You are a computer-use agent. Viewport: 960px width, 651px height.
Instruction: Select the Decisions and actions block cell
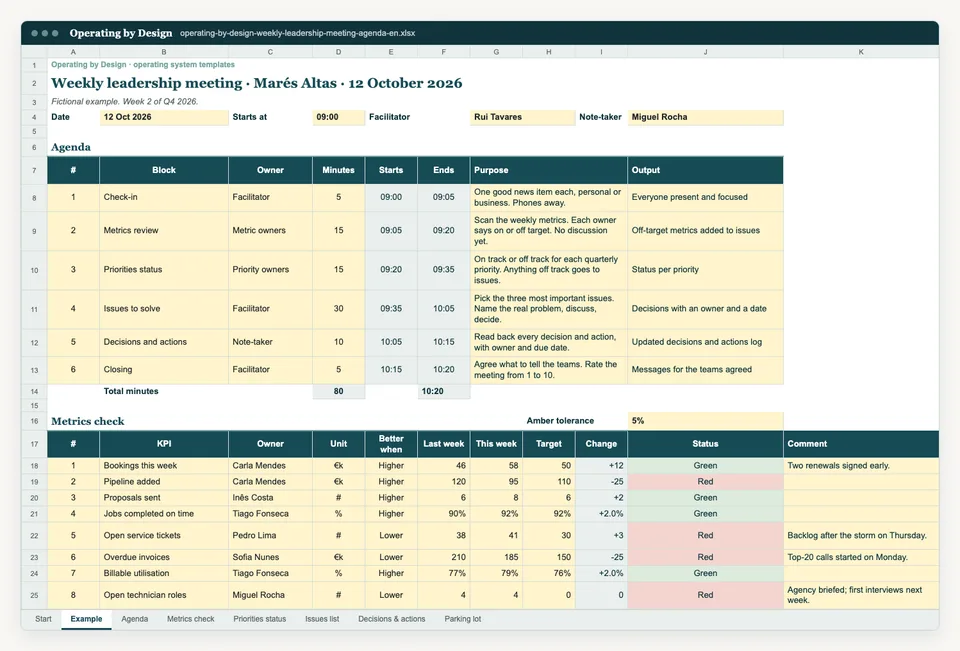pos(163,342)
